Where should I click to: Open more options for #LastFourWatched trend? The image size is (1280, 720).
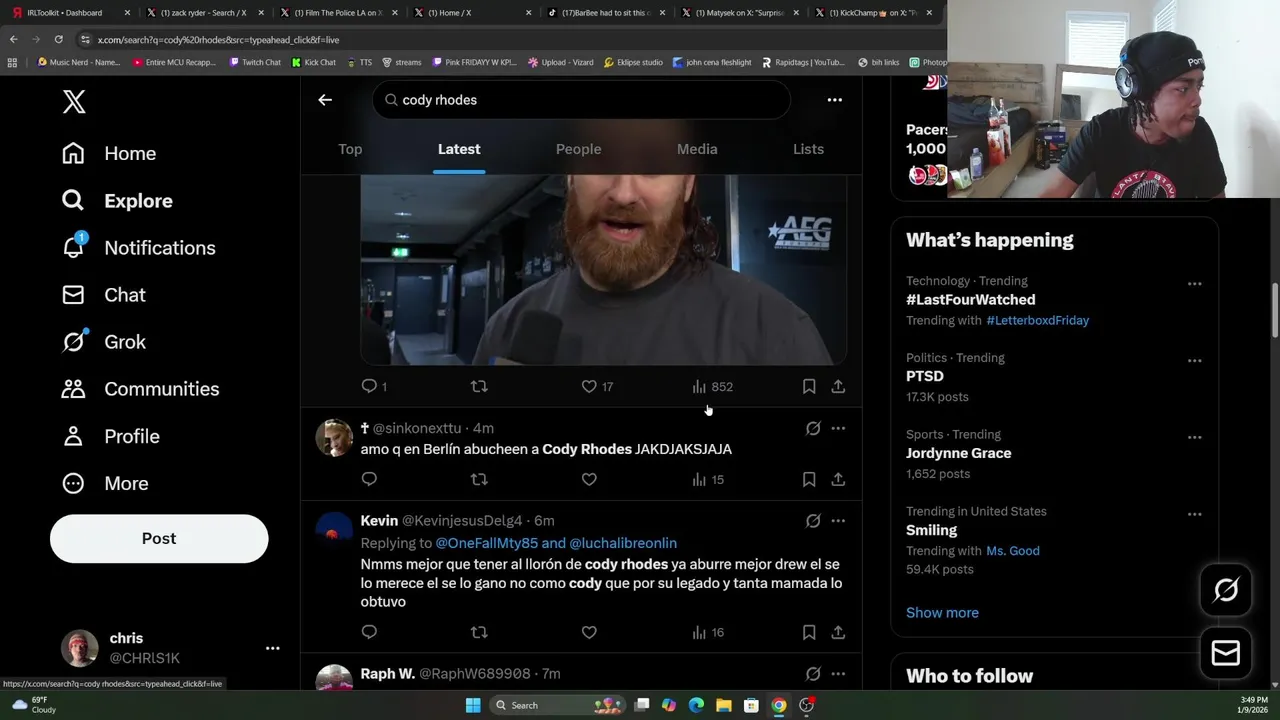(x=1194, y=284)
